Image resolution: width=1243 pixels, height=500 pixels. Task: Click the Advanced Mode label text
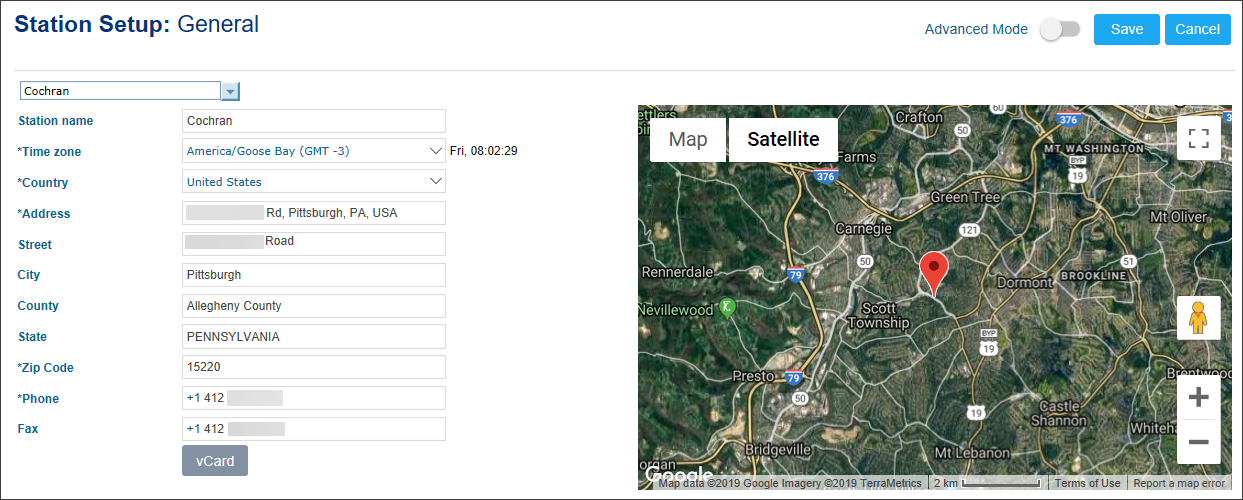point(976,30)
